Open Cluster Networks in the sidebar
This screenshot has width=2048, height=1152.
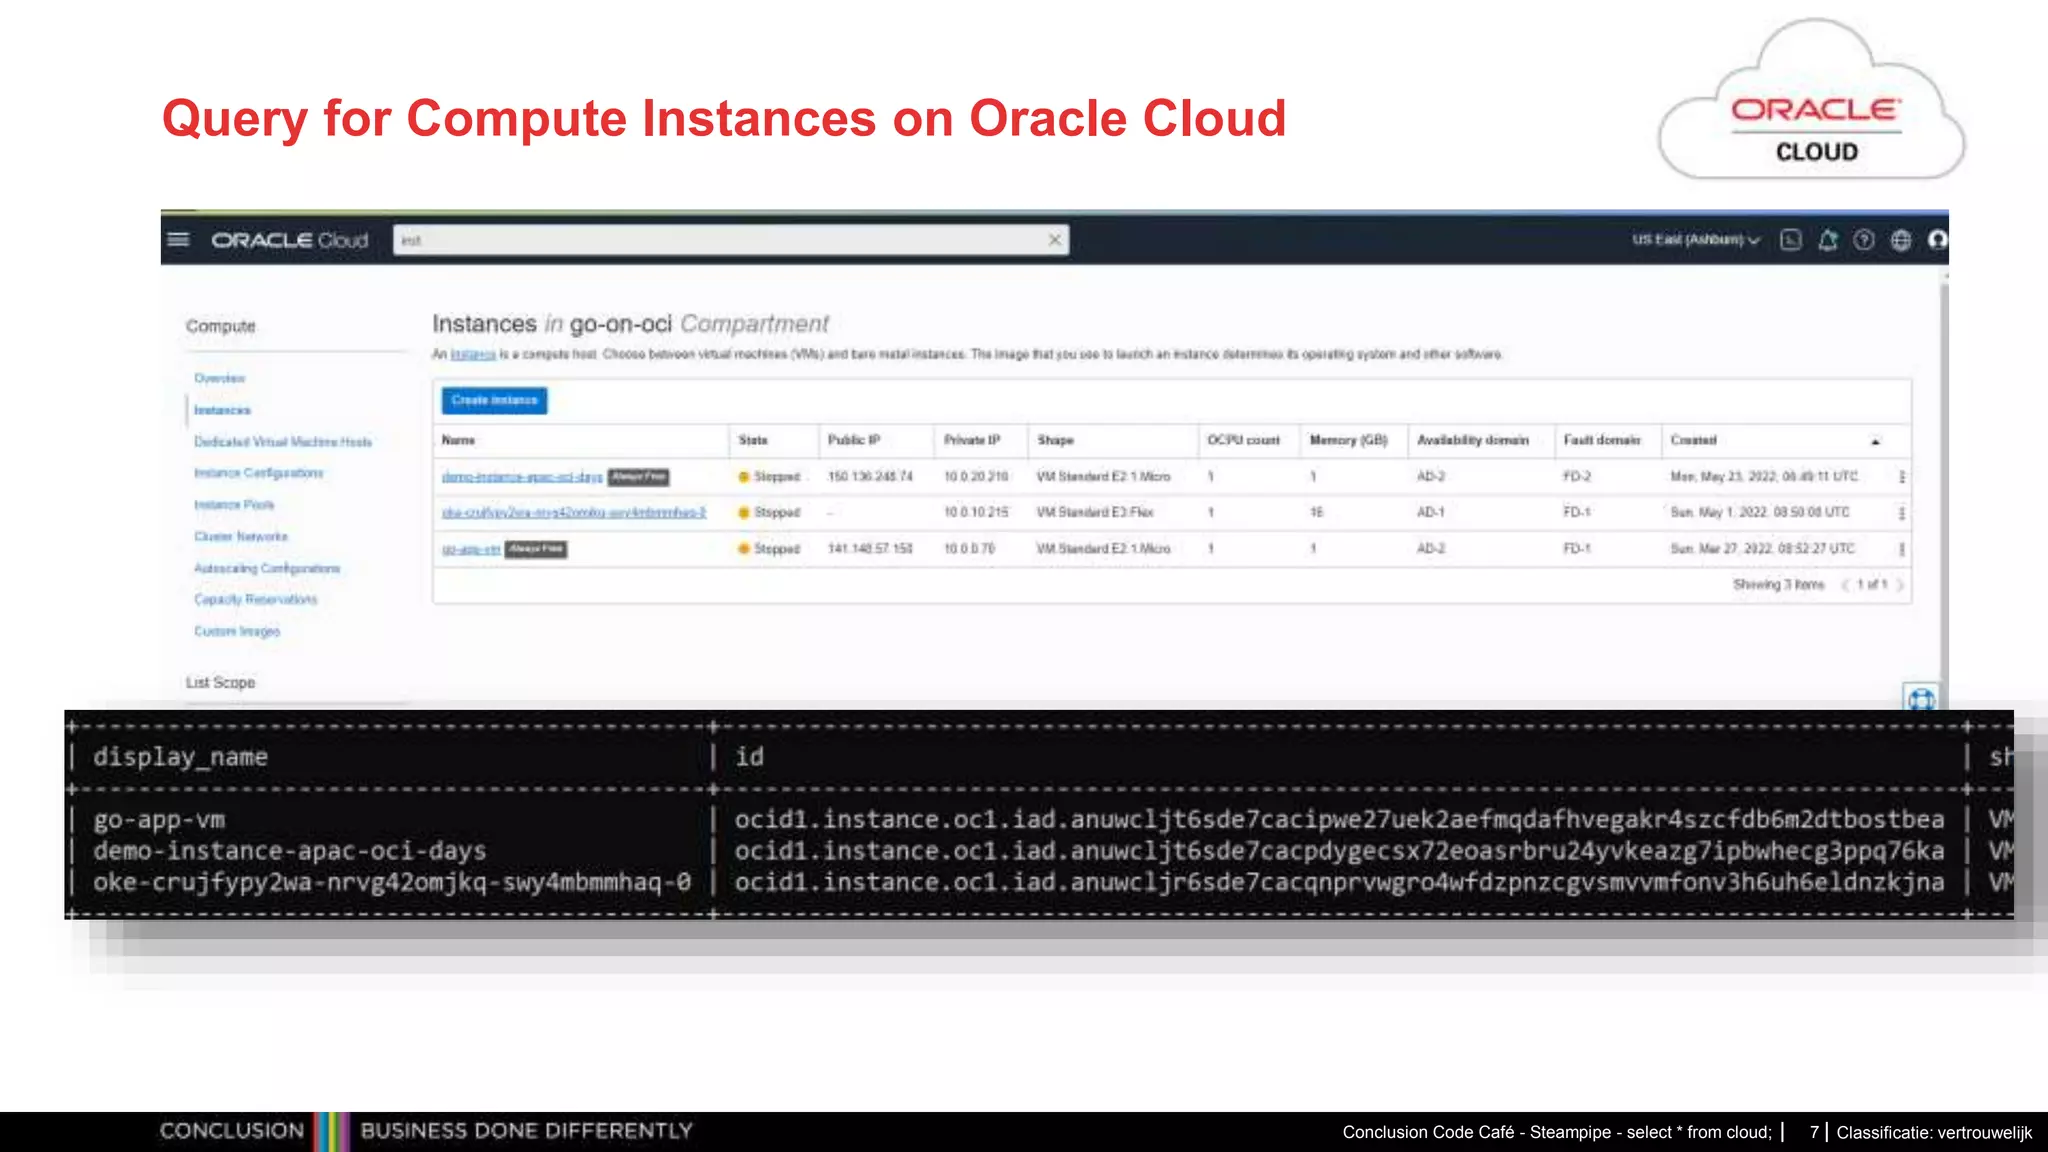[241, 537]
